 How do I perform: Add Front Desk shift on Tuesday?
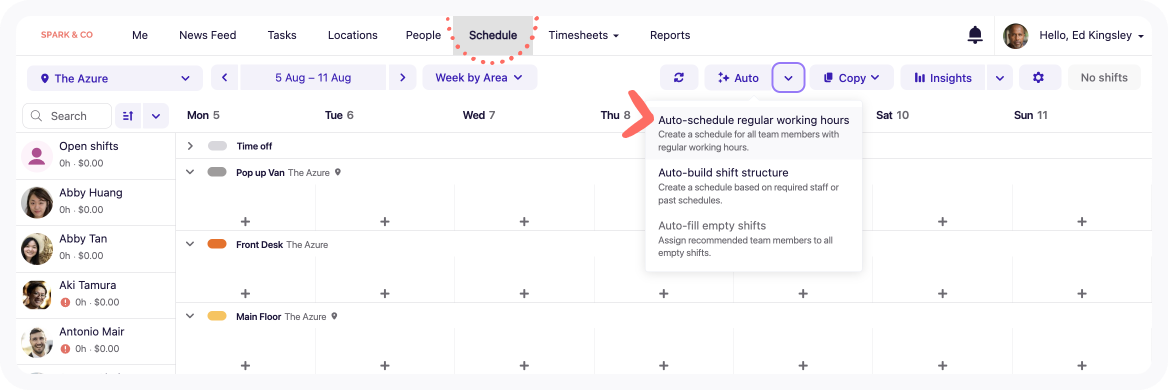coord(384,293)
